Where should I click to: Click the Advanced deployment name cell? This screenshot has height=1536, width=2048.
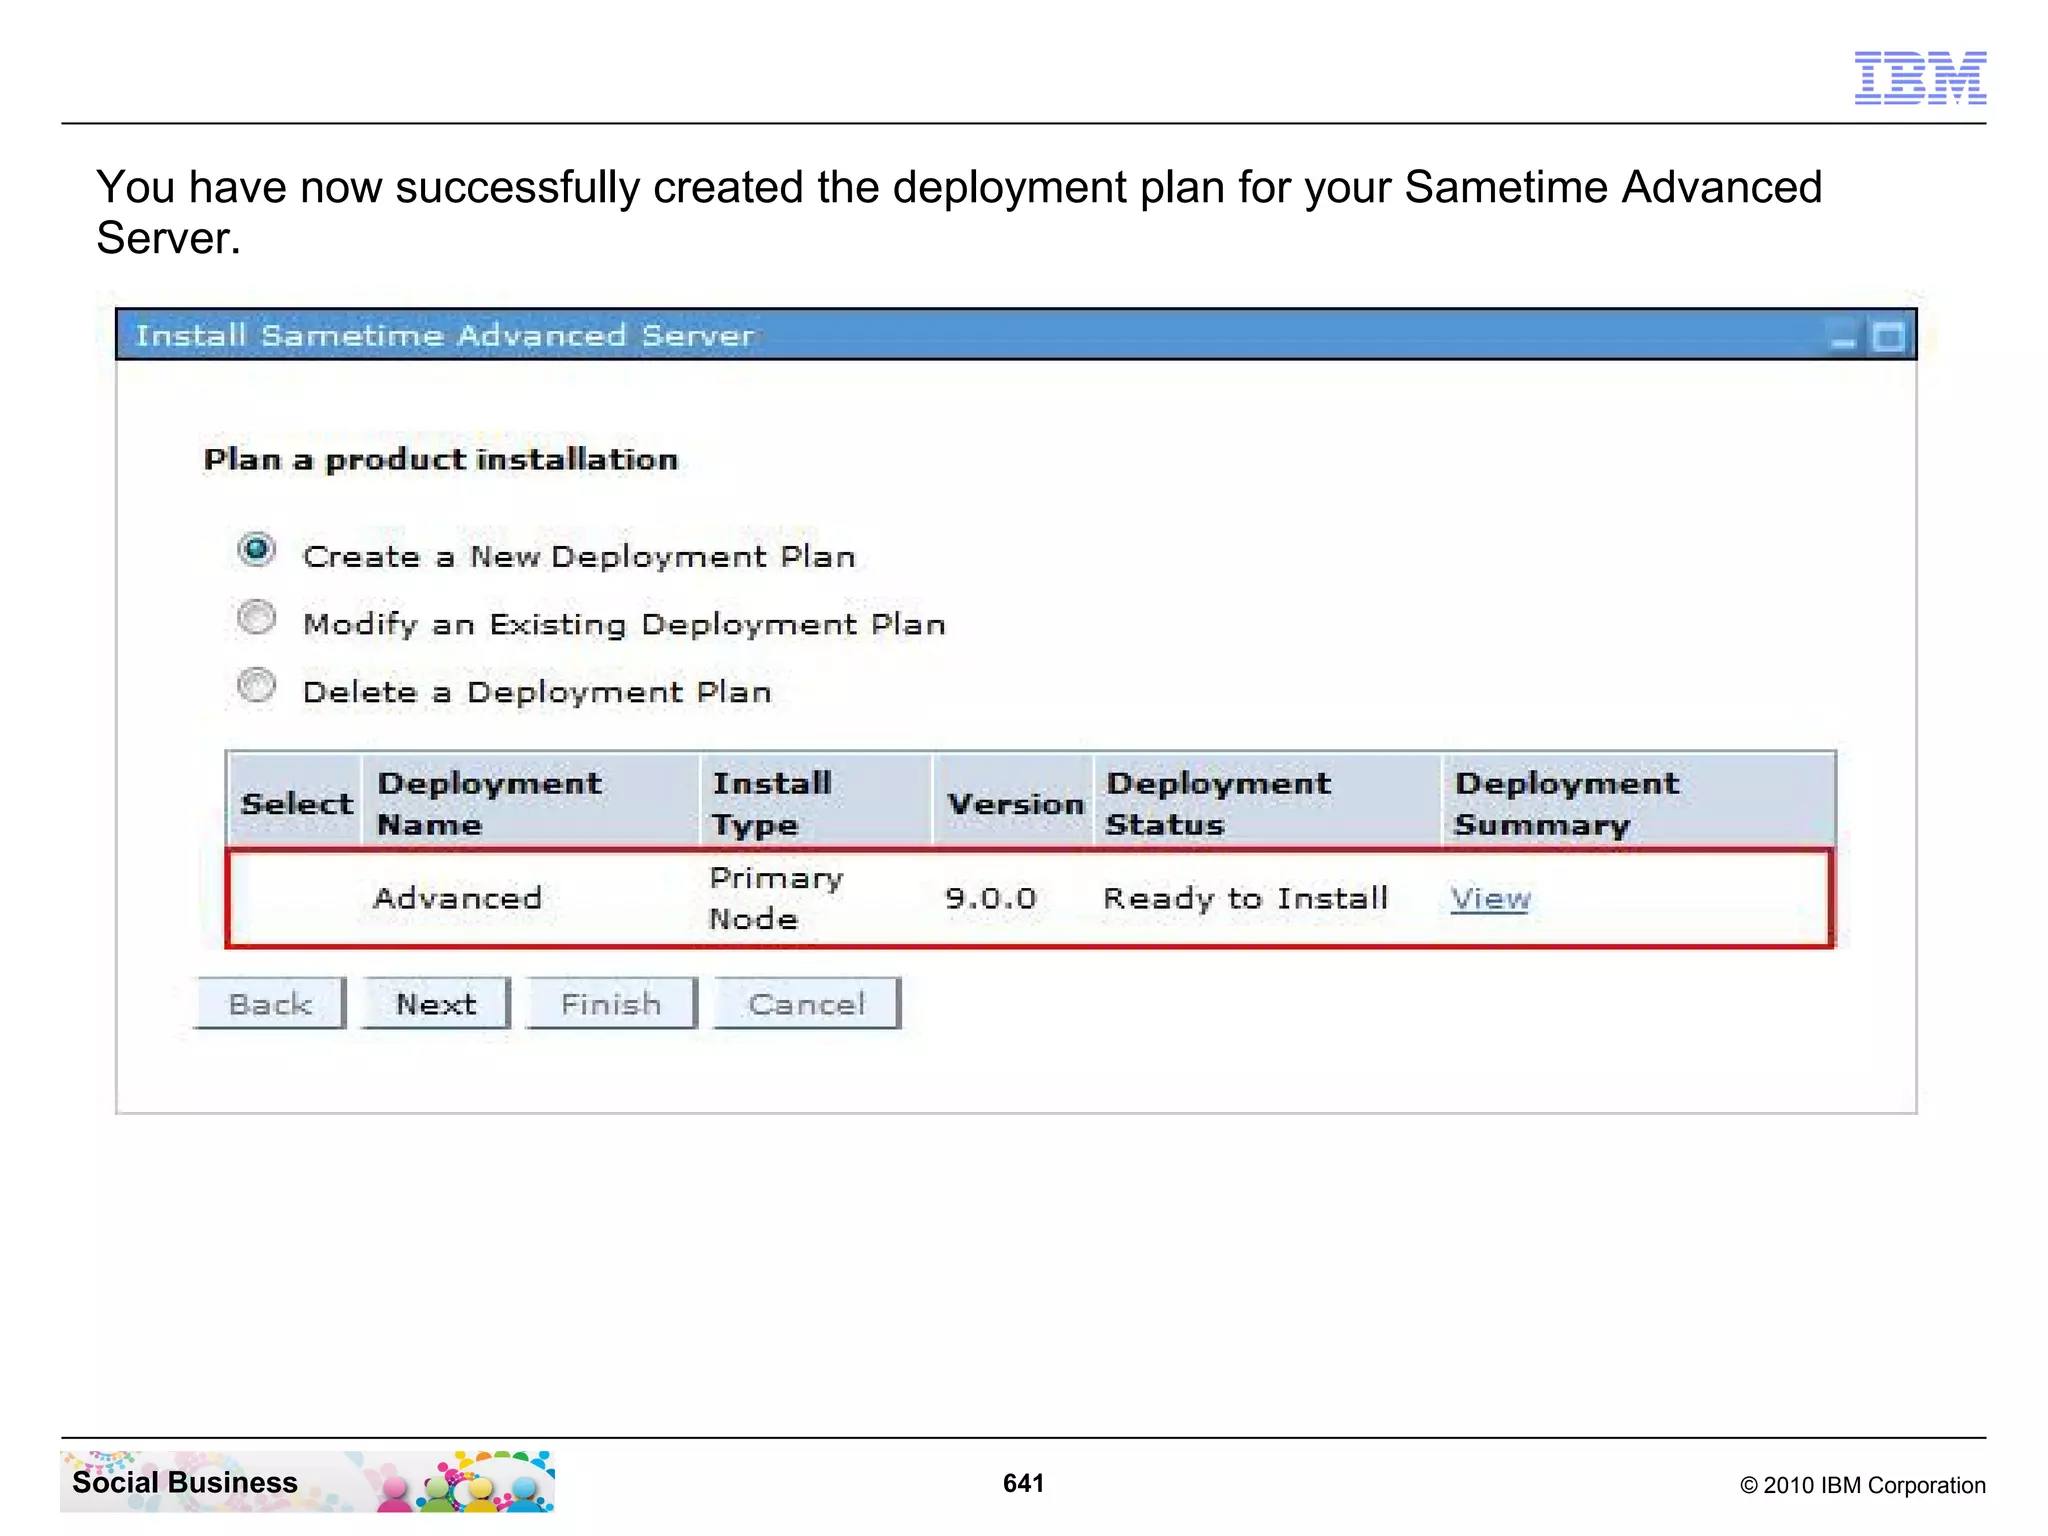457,898
